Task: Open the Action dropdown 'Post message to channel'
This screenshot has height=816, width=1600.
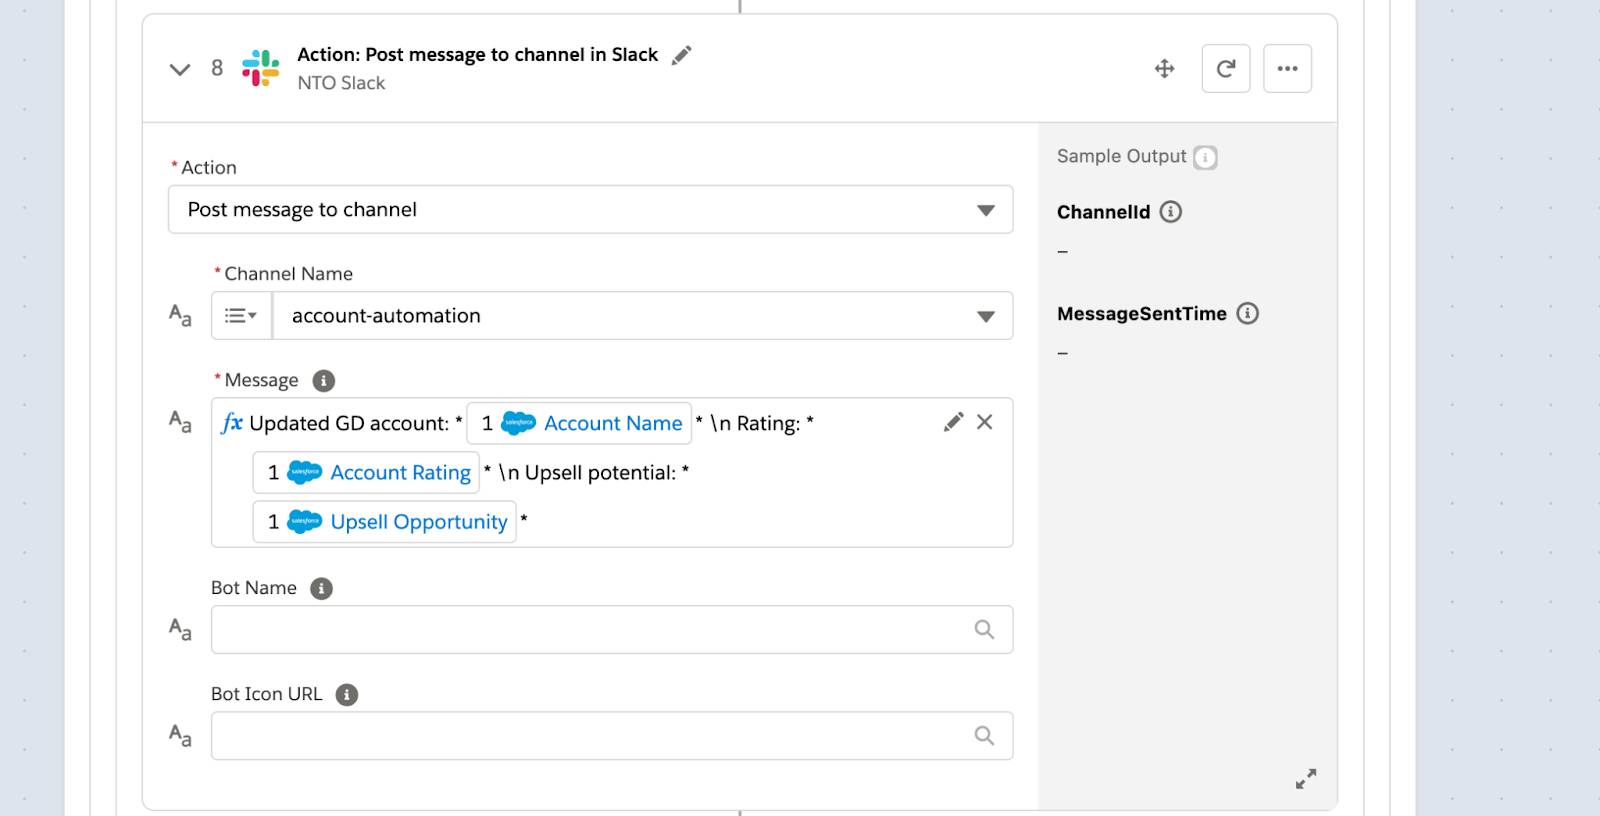Action: click(590, 210)
